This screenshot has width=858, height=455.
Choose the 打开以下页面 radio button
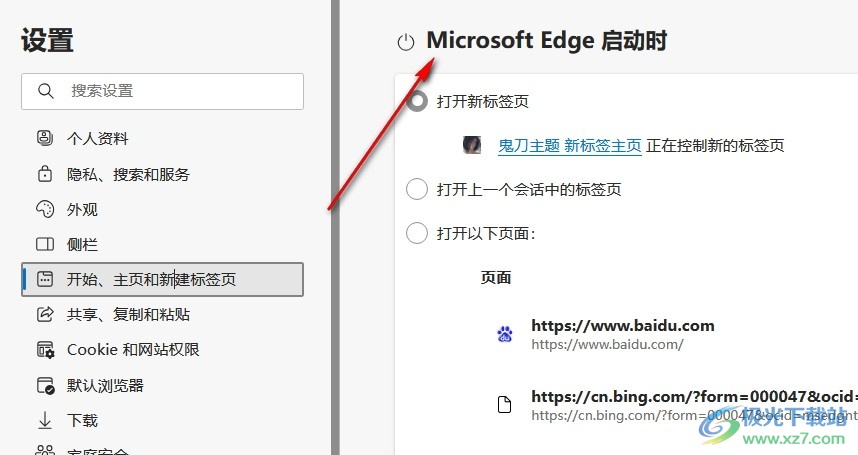pyautogui.click(x=417, y=233)
